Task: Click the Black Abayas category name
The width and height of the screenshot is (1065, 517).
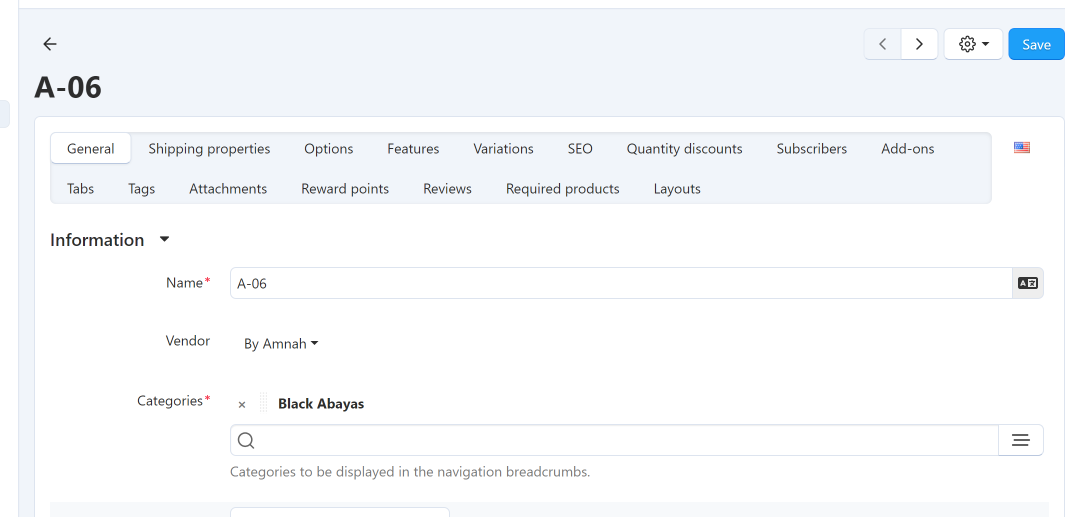Action: click(x=321, y=404)
